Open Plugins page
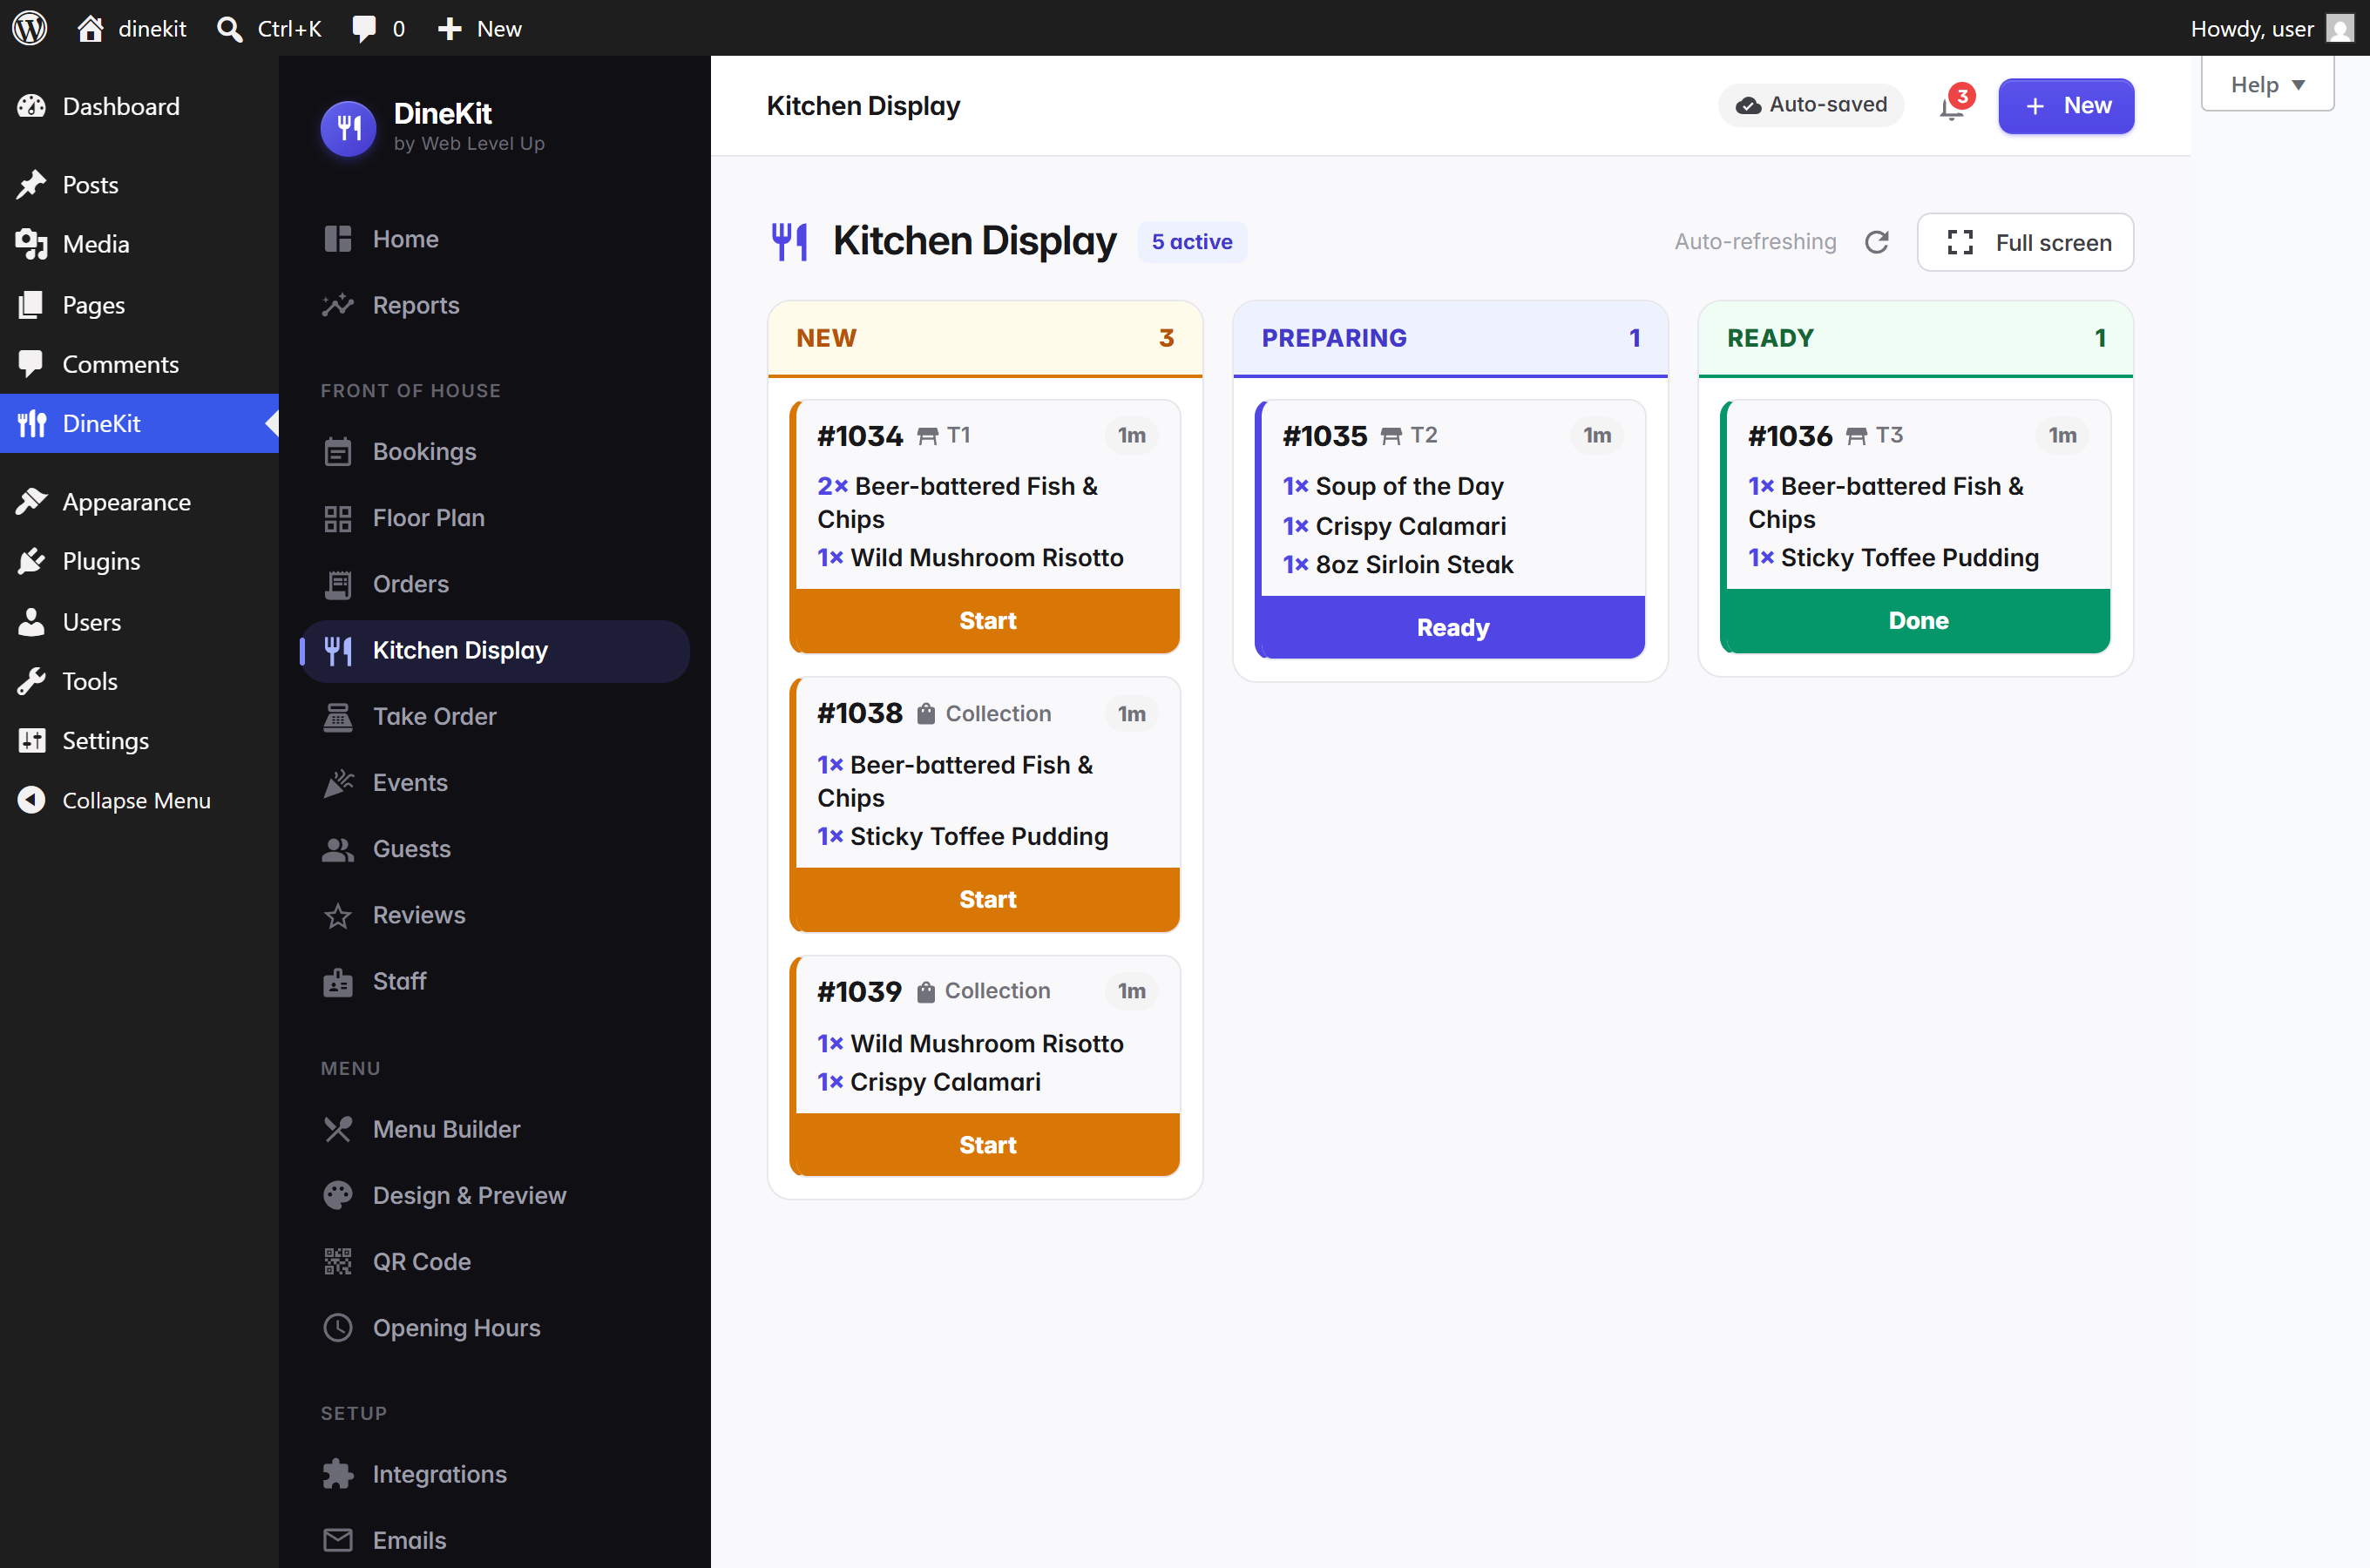This screenshot has width=2370, height=1568. 139,561
